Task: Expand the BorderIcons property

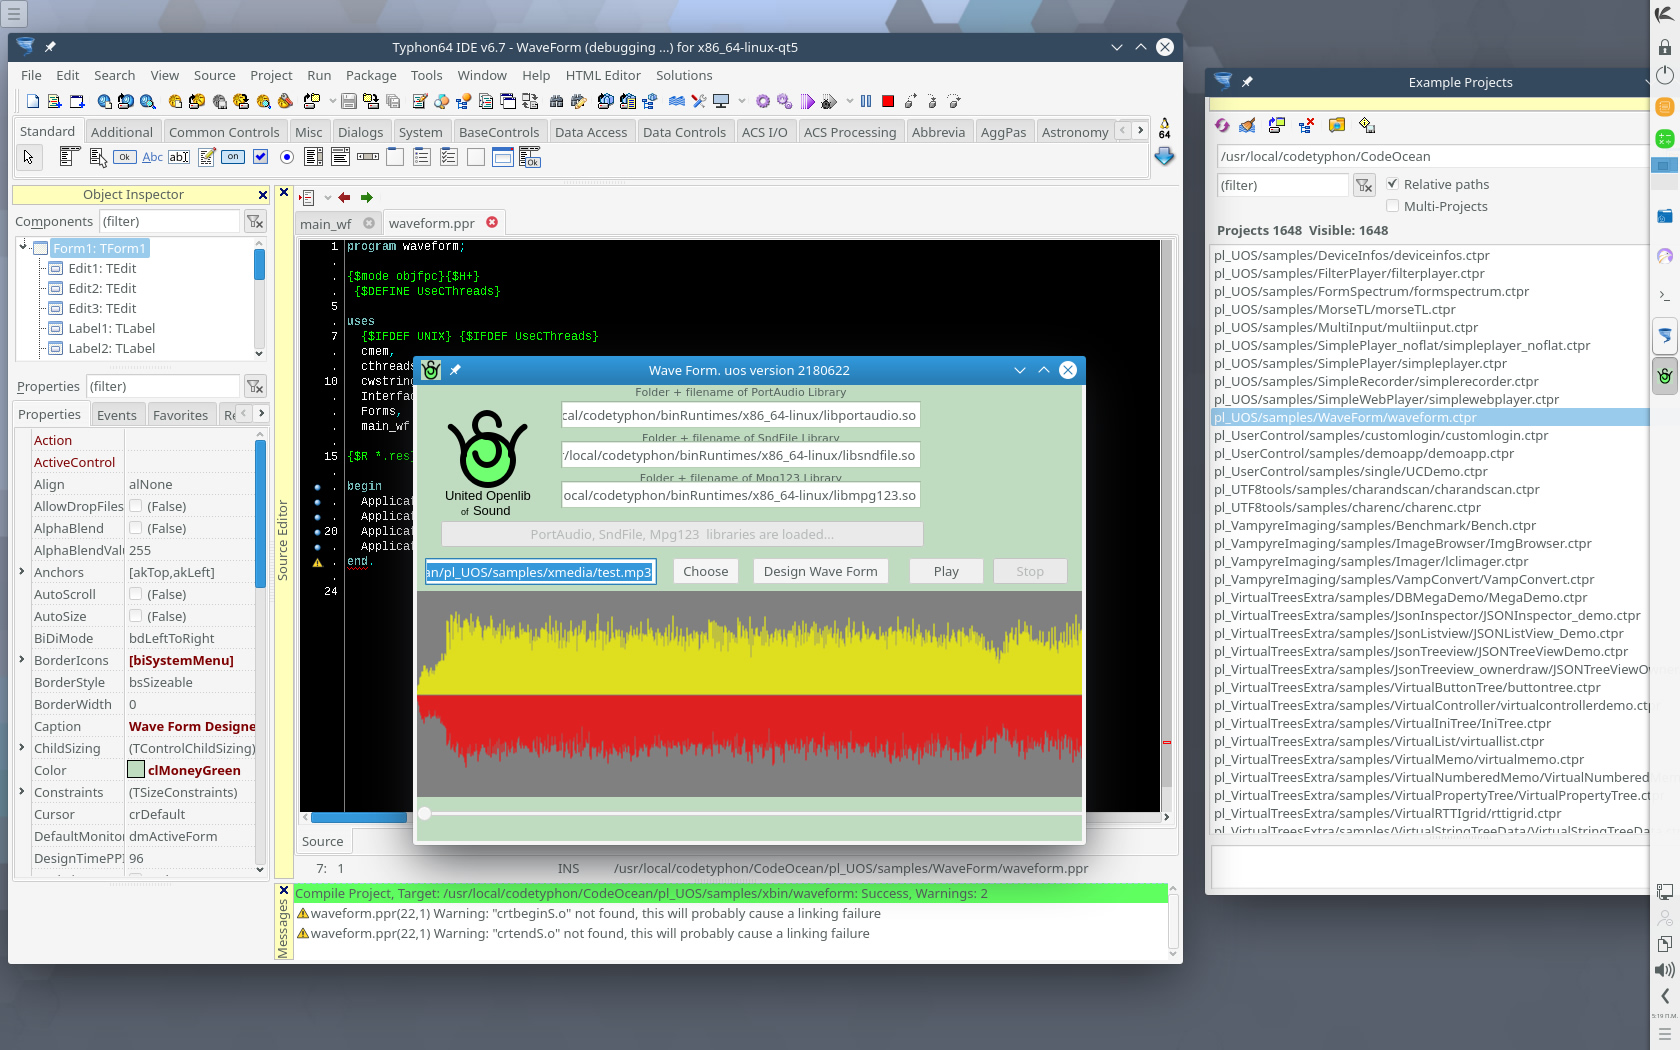Action: [x=22, y=660]
